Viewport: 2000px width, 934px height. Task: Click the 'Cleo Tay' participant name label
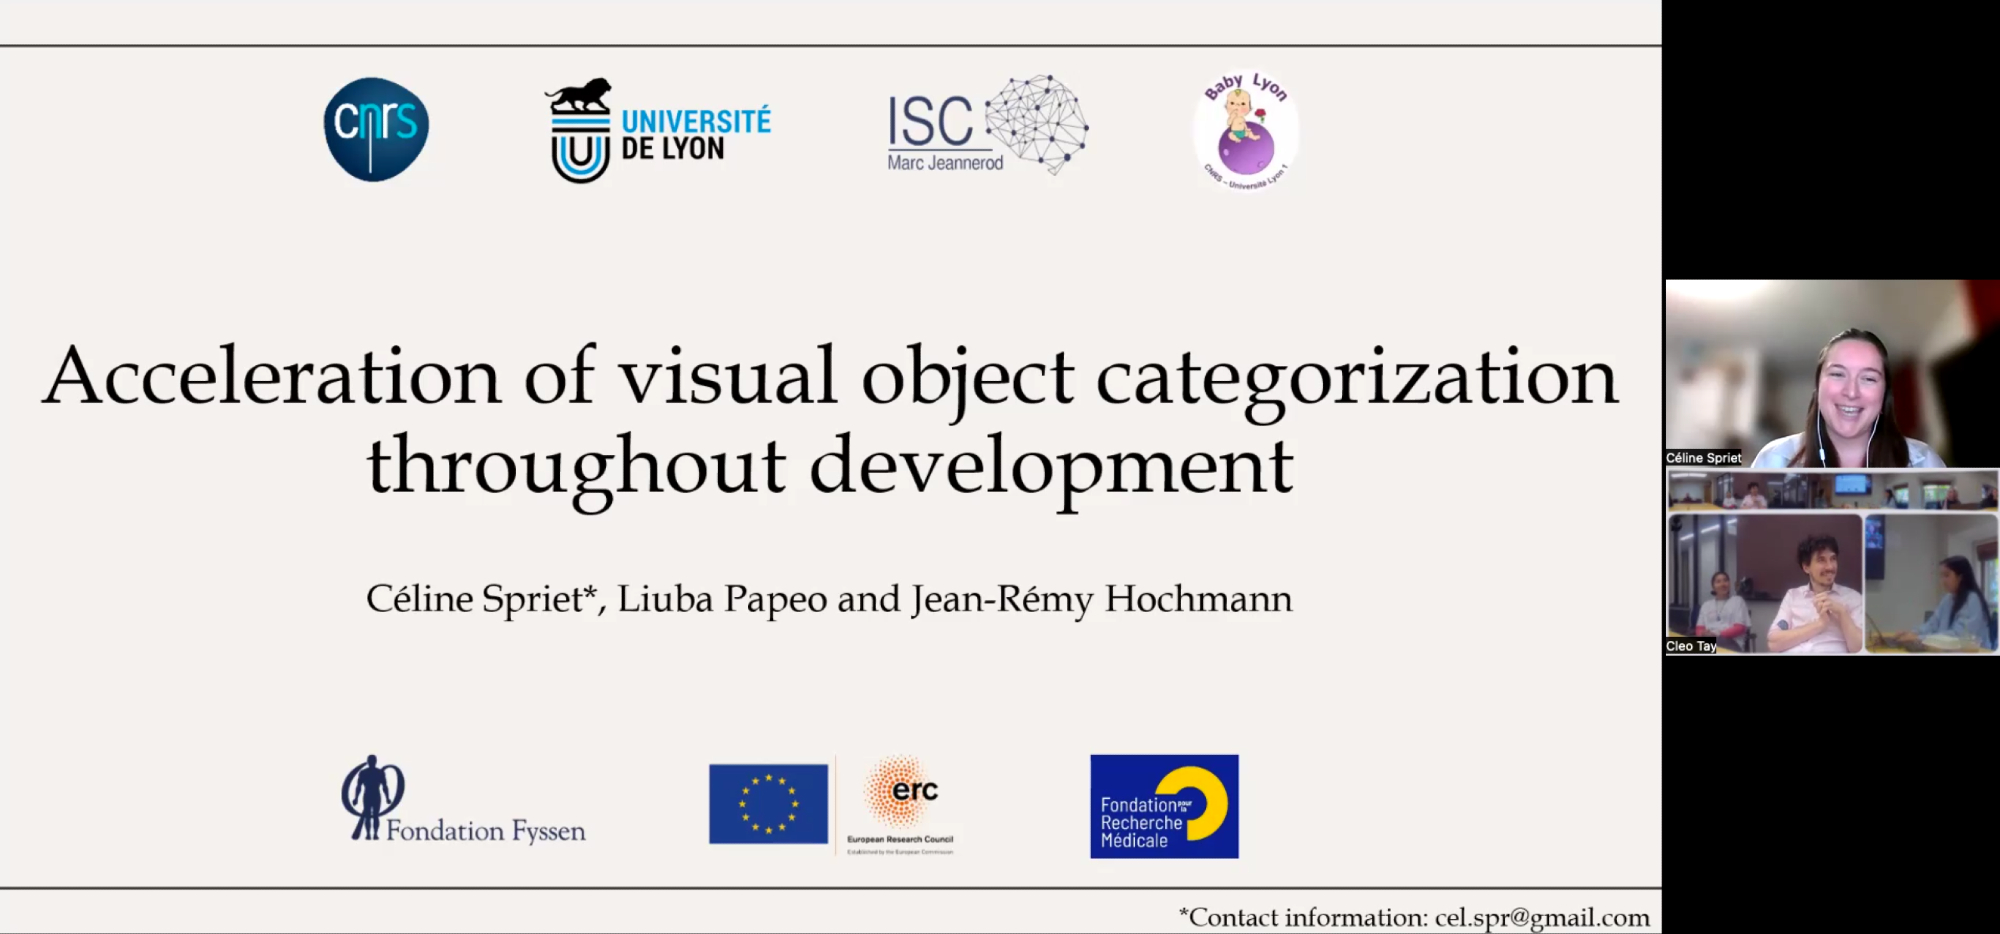pyautogui.click(x=1691, y=646)
